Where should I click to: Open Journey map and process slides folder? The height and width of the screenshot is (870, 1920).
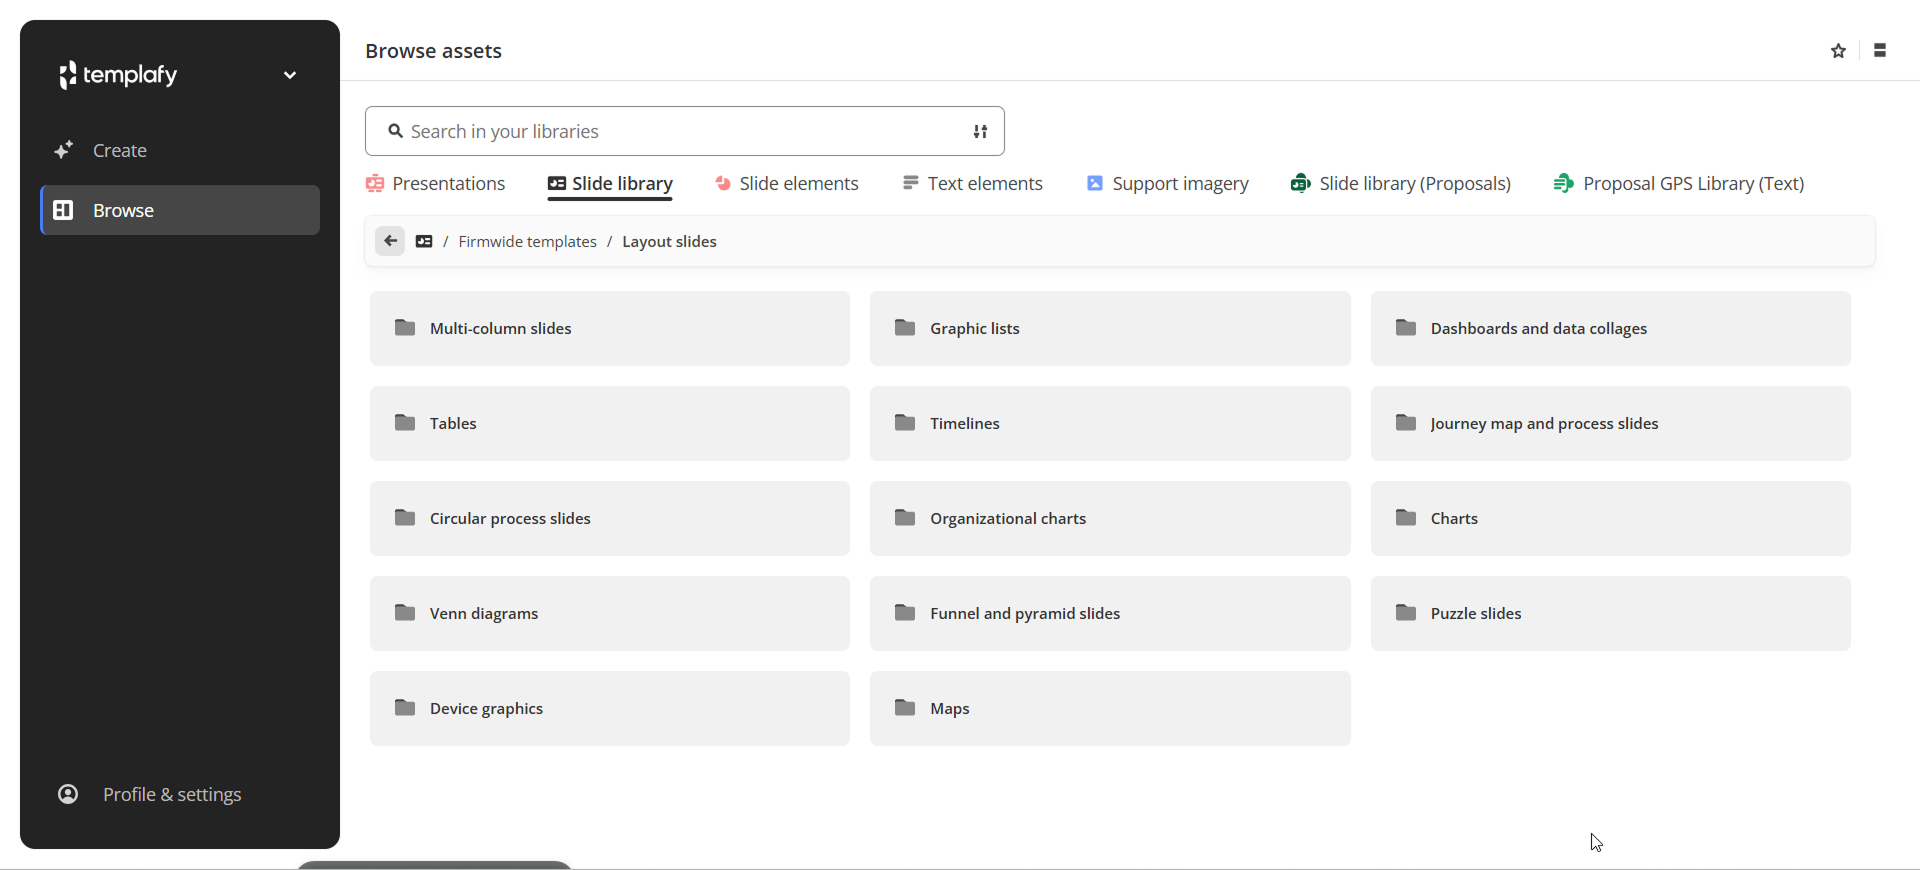(x=1611, y=423)
